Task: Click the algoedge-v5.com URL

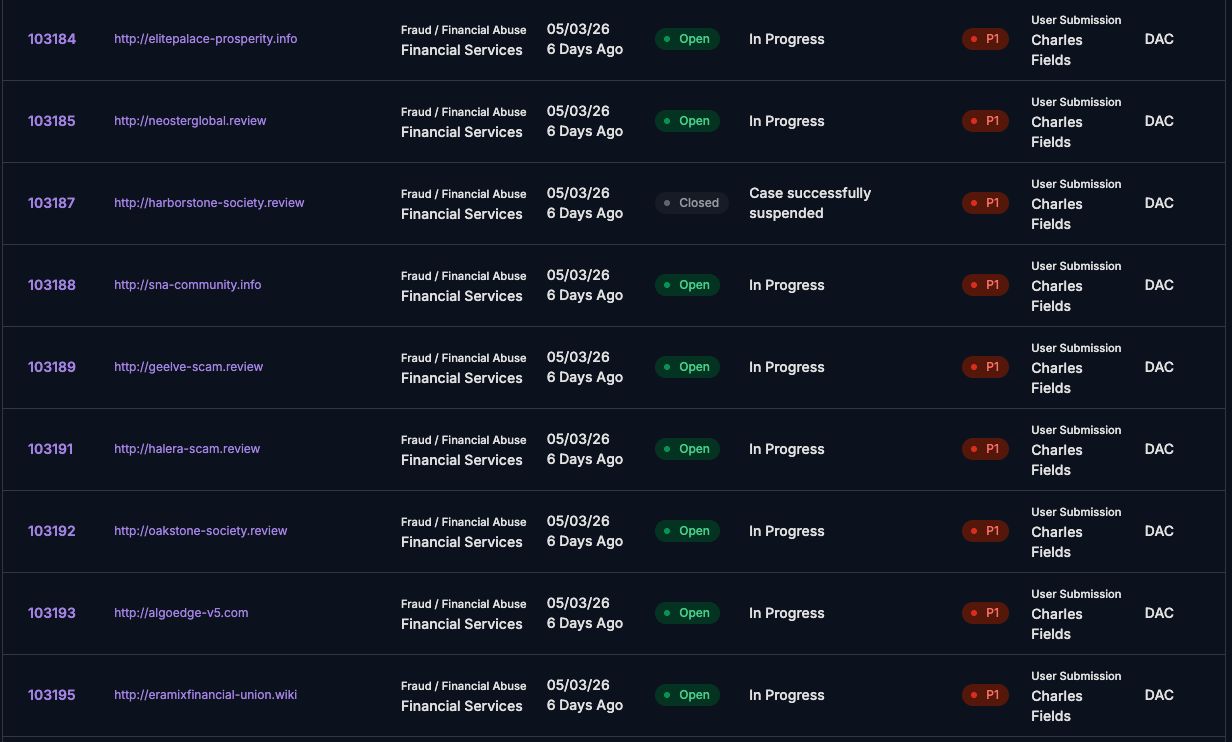Action: point(181,613)
